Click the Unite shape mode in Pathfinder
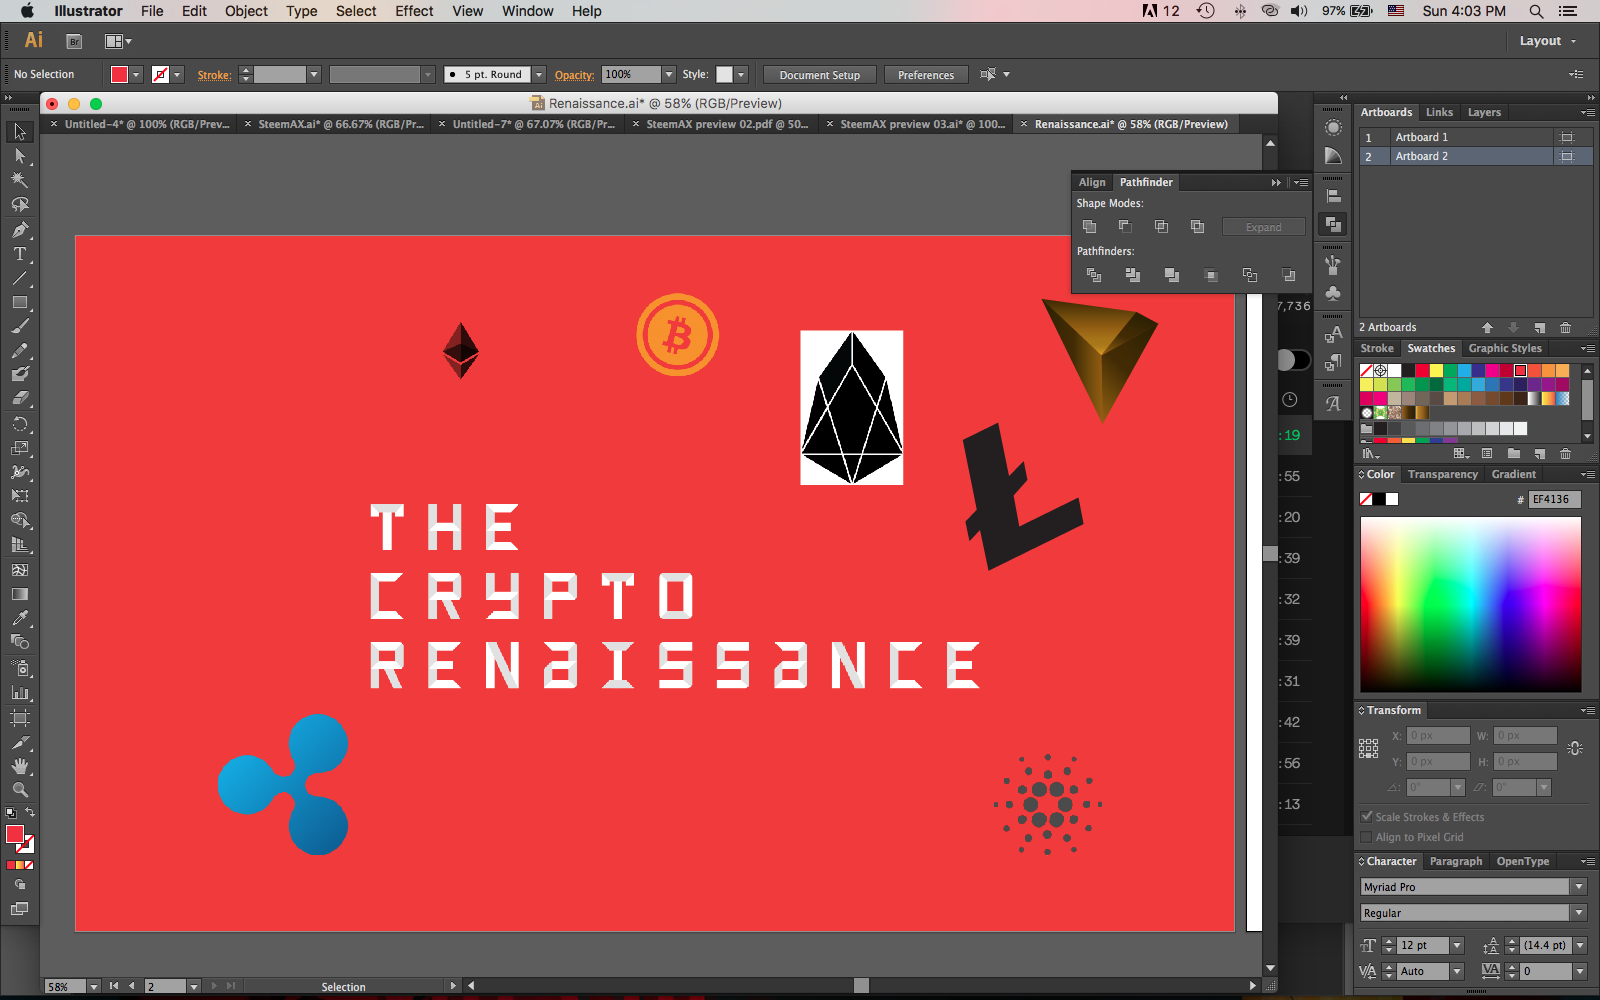Viewport: 1600px width, 1000px height. point(1090,227)
